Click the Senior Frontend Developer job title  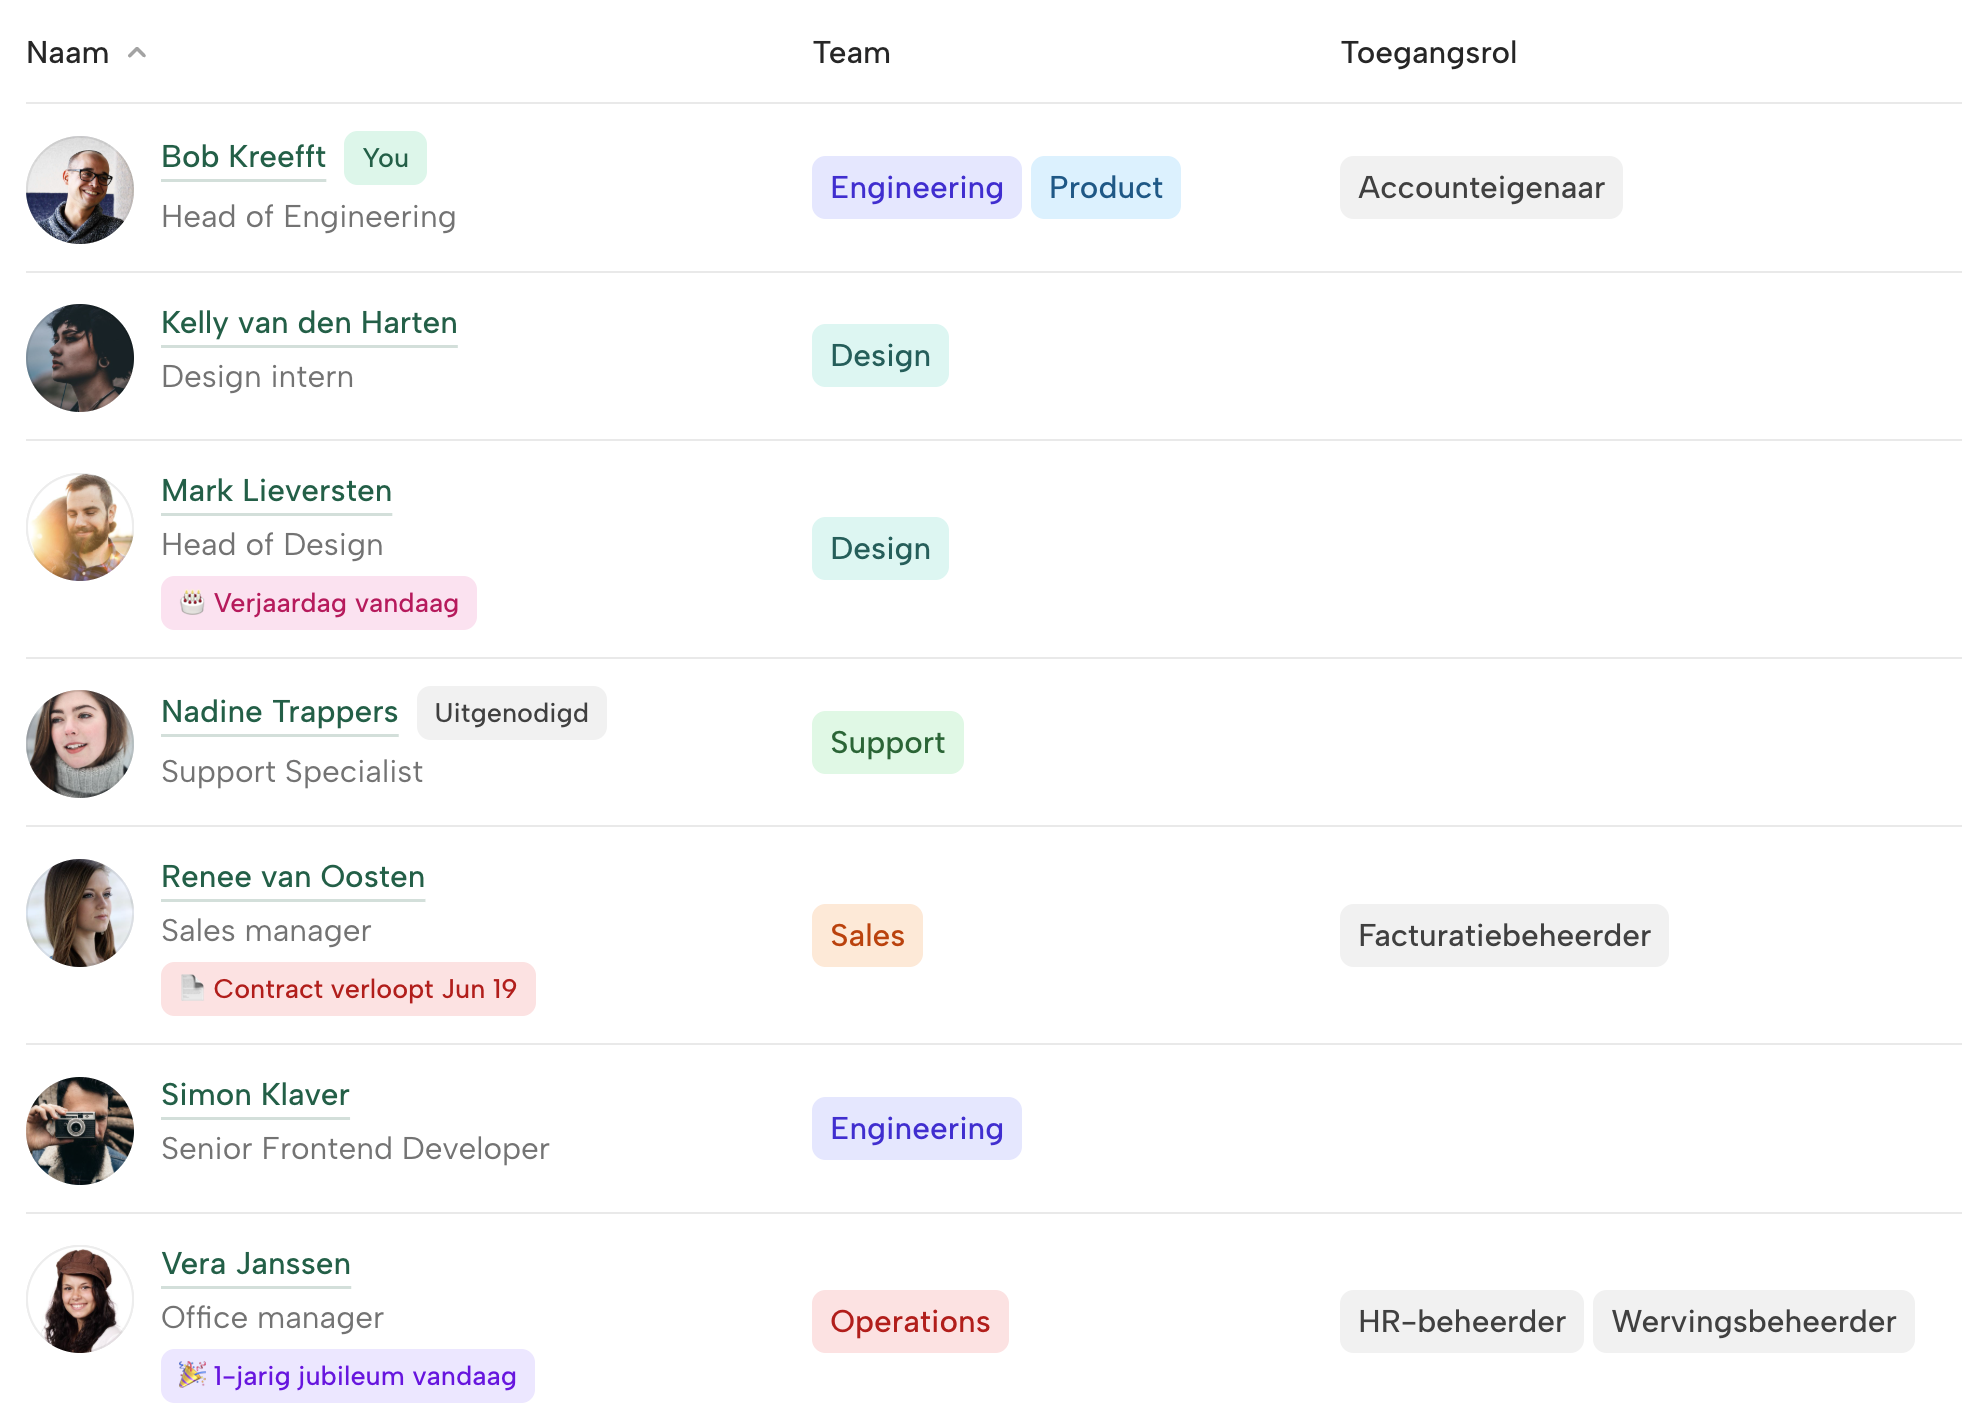click(x=355, y=1149)
